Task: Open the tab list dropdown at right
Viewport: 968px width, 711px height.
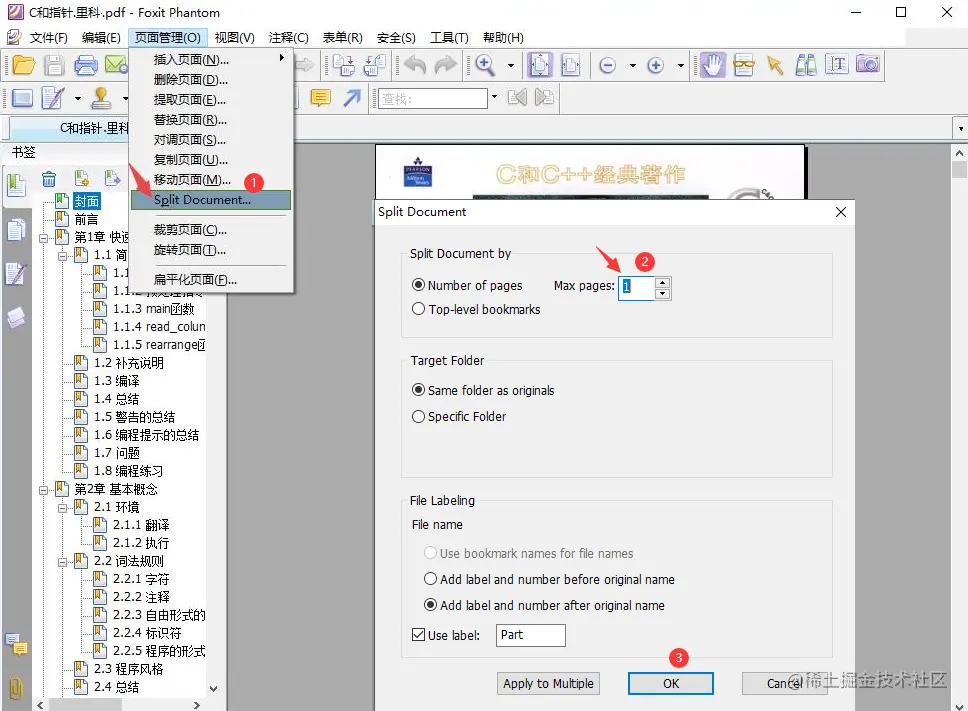Action: point(961,128)
